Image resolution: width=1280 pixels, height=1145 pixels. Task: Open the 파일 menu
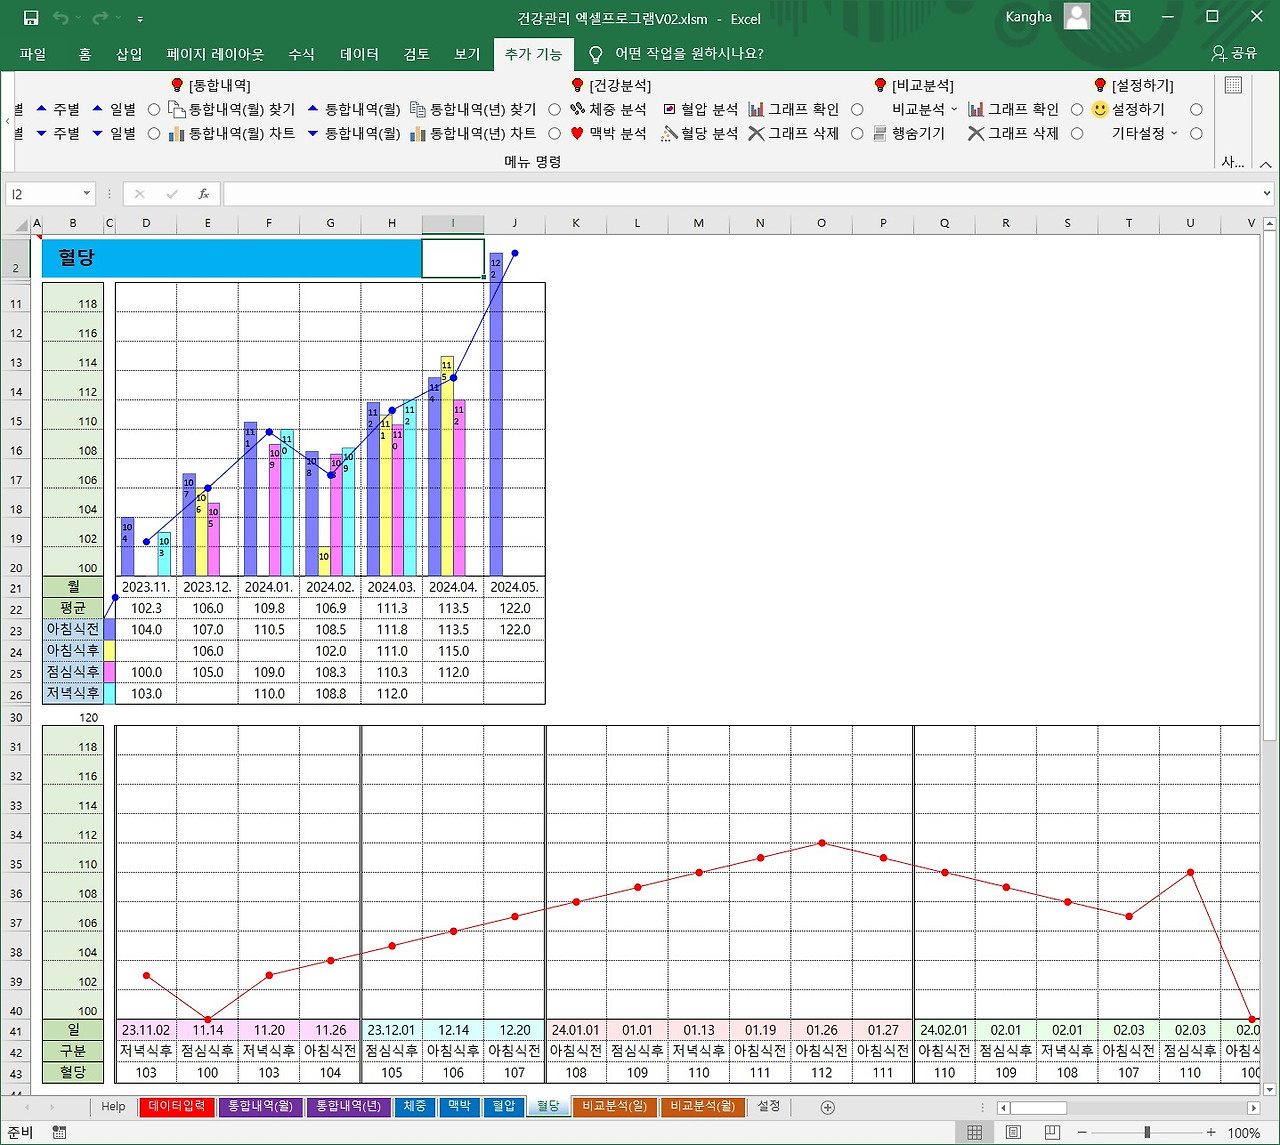pyautogui.click(x=33, y=54)
